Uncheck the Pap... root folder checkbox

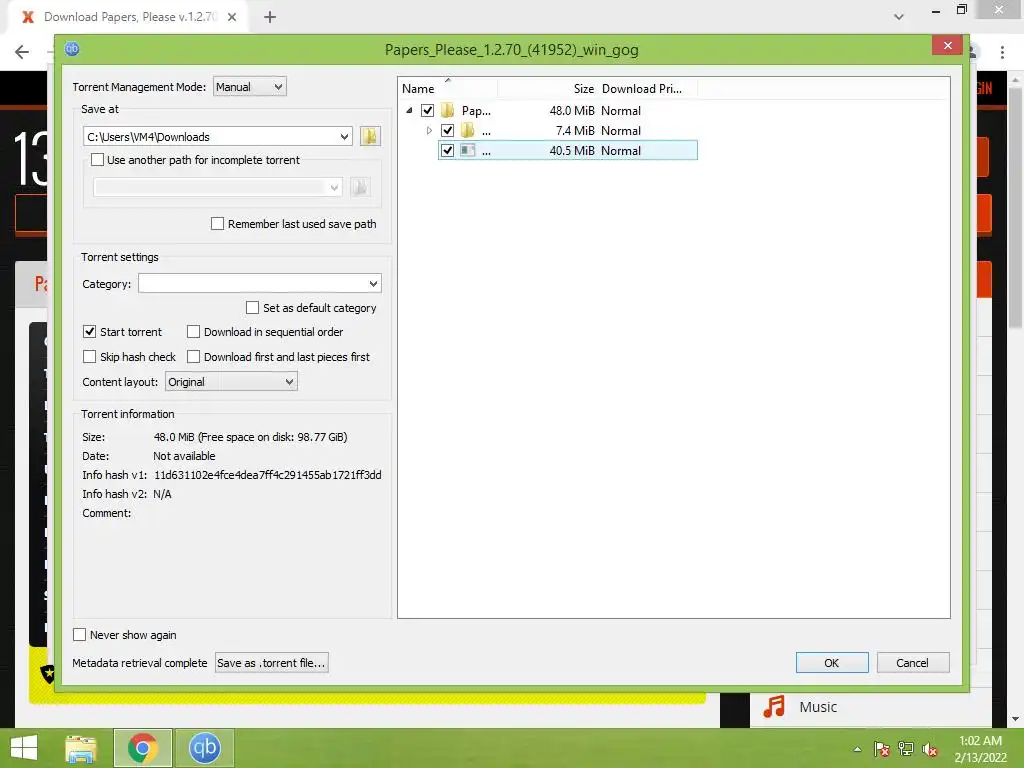point(428,110)
